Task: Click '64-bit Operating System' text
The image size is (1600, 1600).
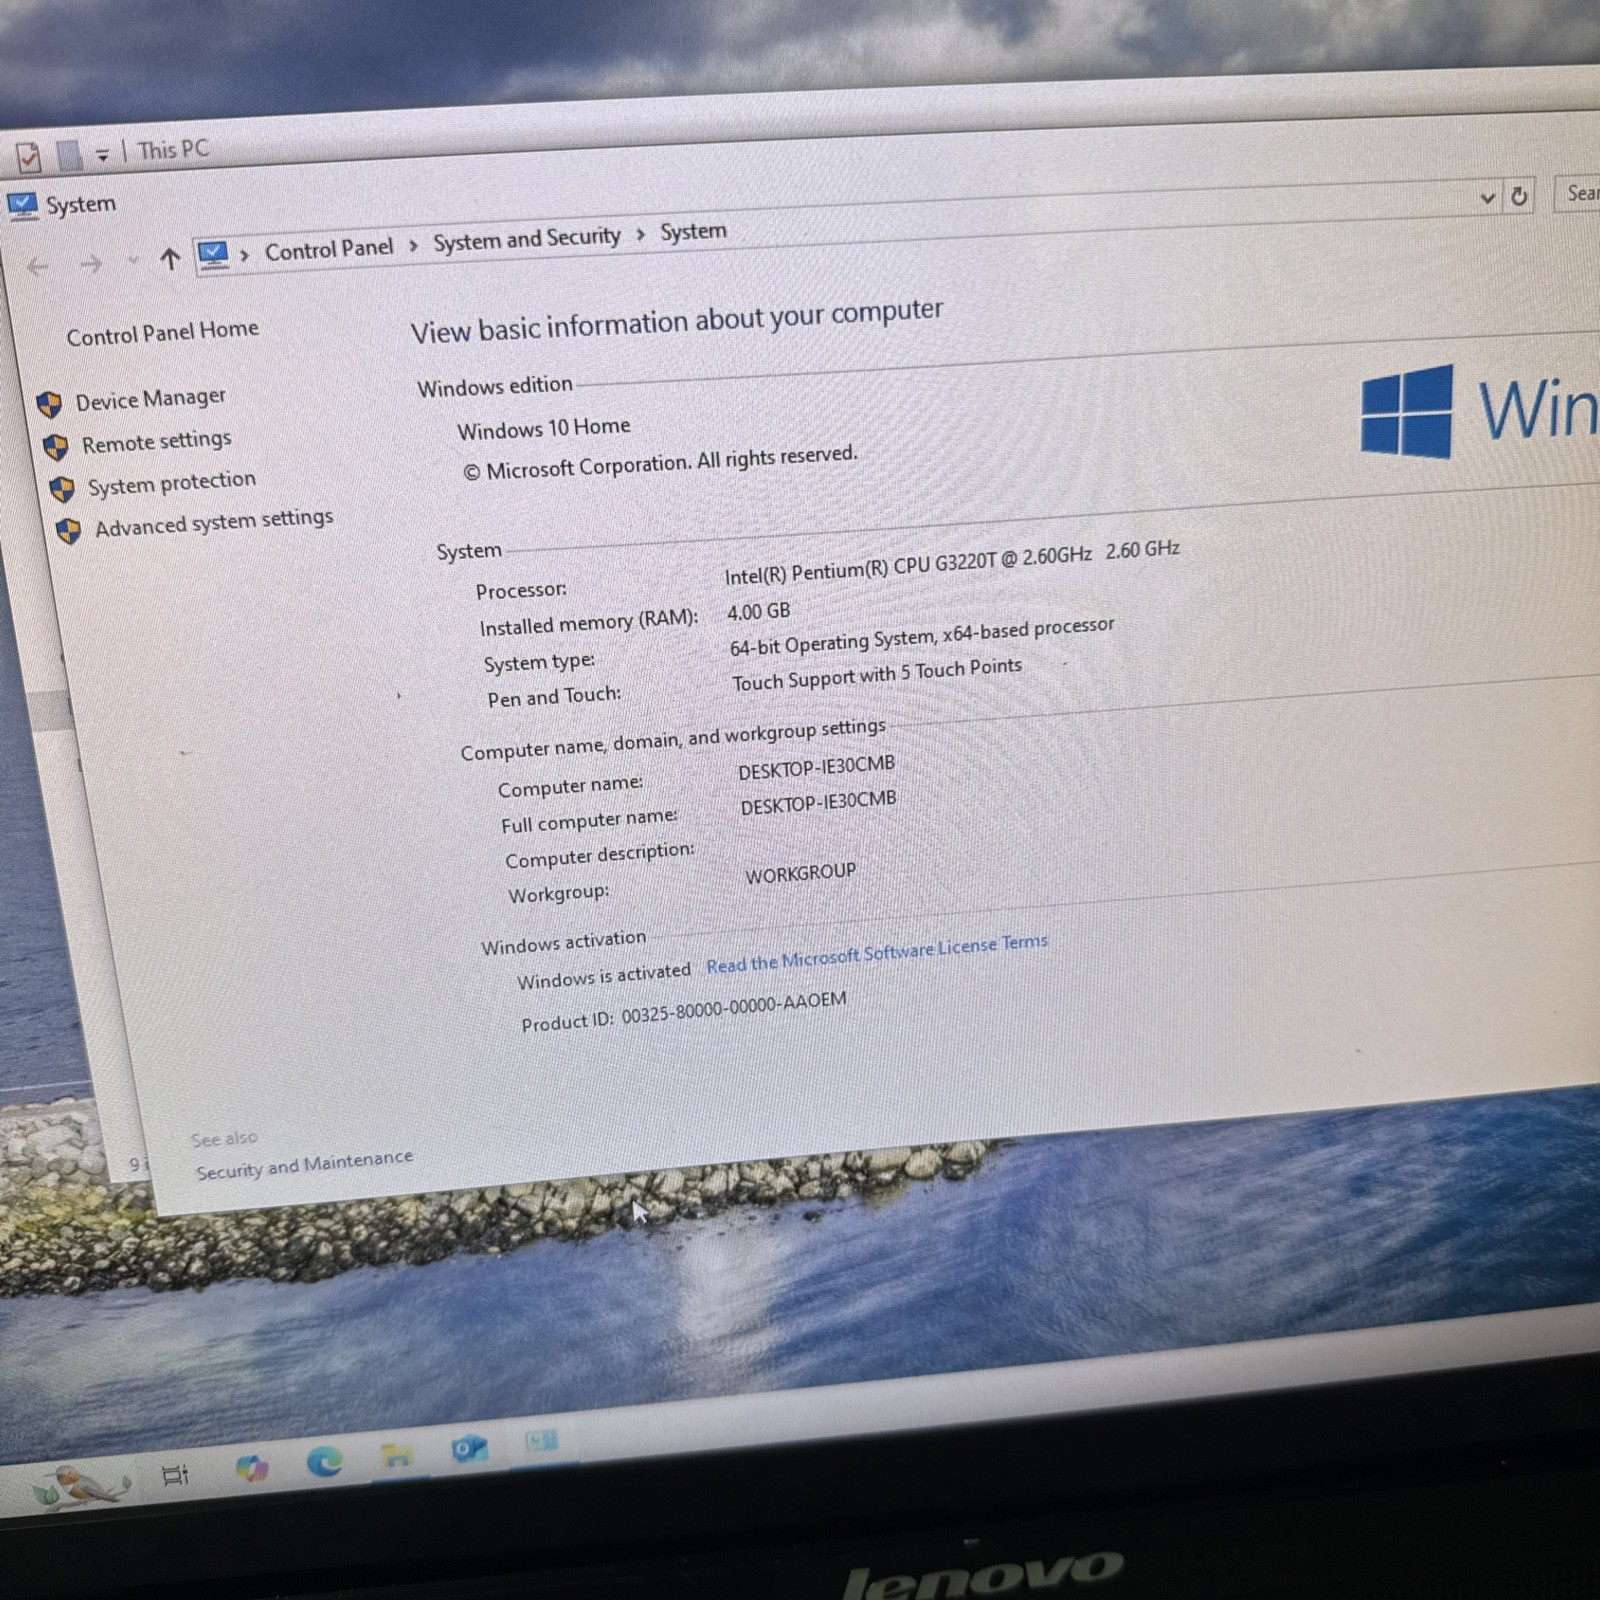Action: click(x=921, y=636)
